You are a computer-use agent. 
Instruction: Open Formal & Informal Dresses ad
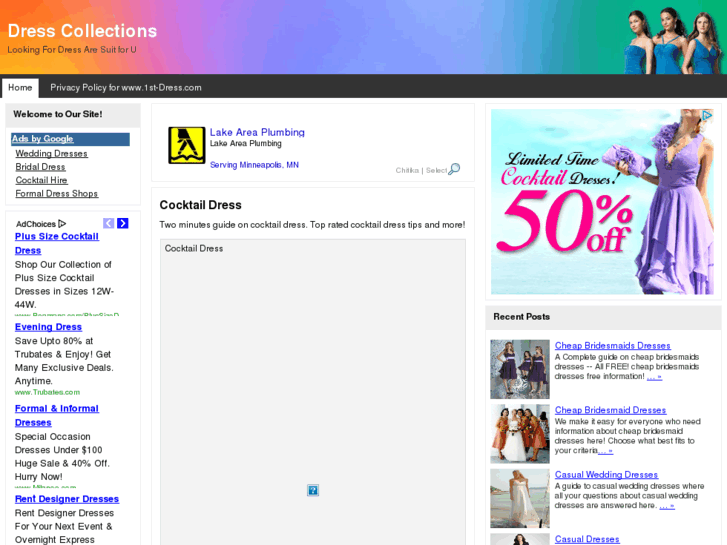tap(57, 416)
